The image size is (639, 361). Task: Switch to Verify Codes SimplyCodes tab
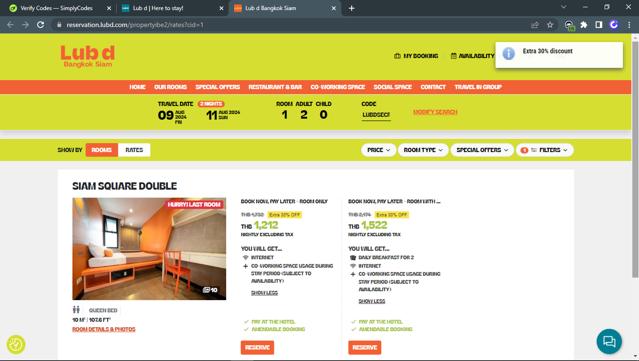56,8
